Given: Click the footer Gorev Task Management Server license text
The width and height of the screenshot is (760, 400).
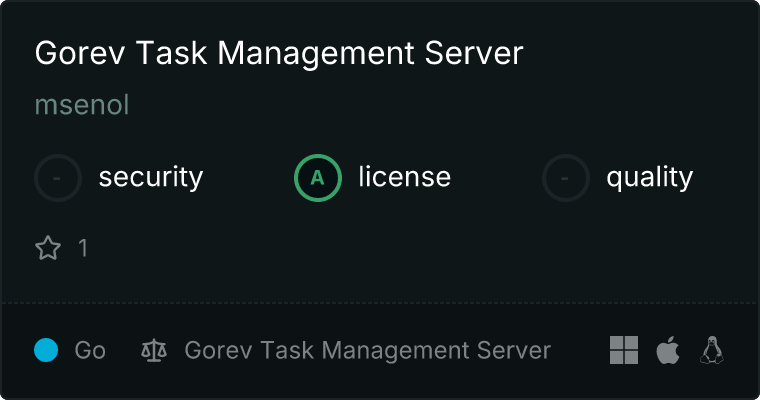Looking at the screenshot, I should 367,351.
